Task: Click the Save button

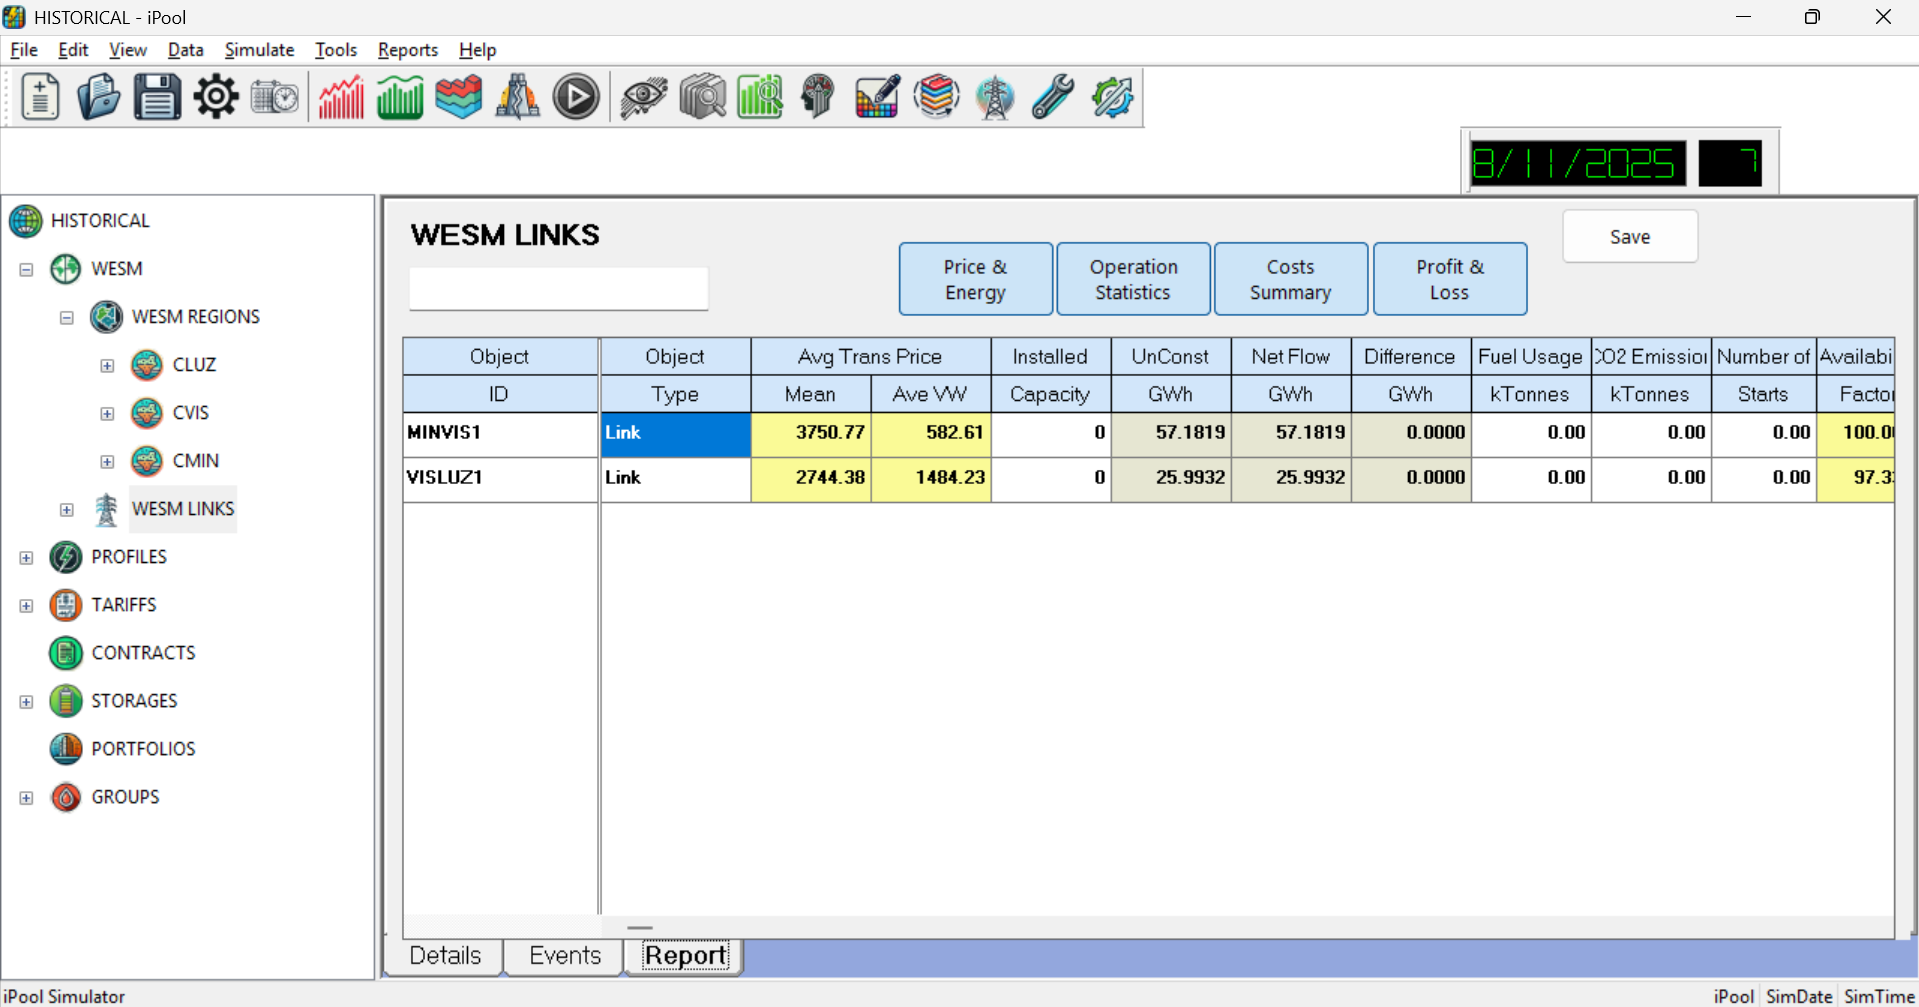Action: tap(1629, 237)
